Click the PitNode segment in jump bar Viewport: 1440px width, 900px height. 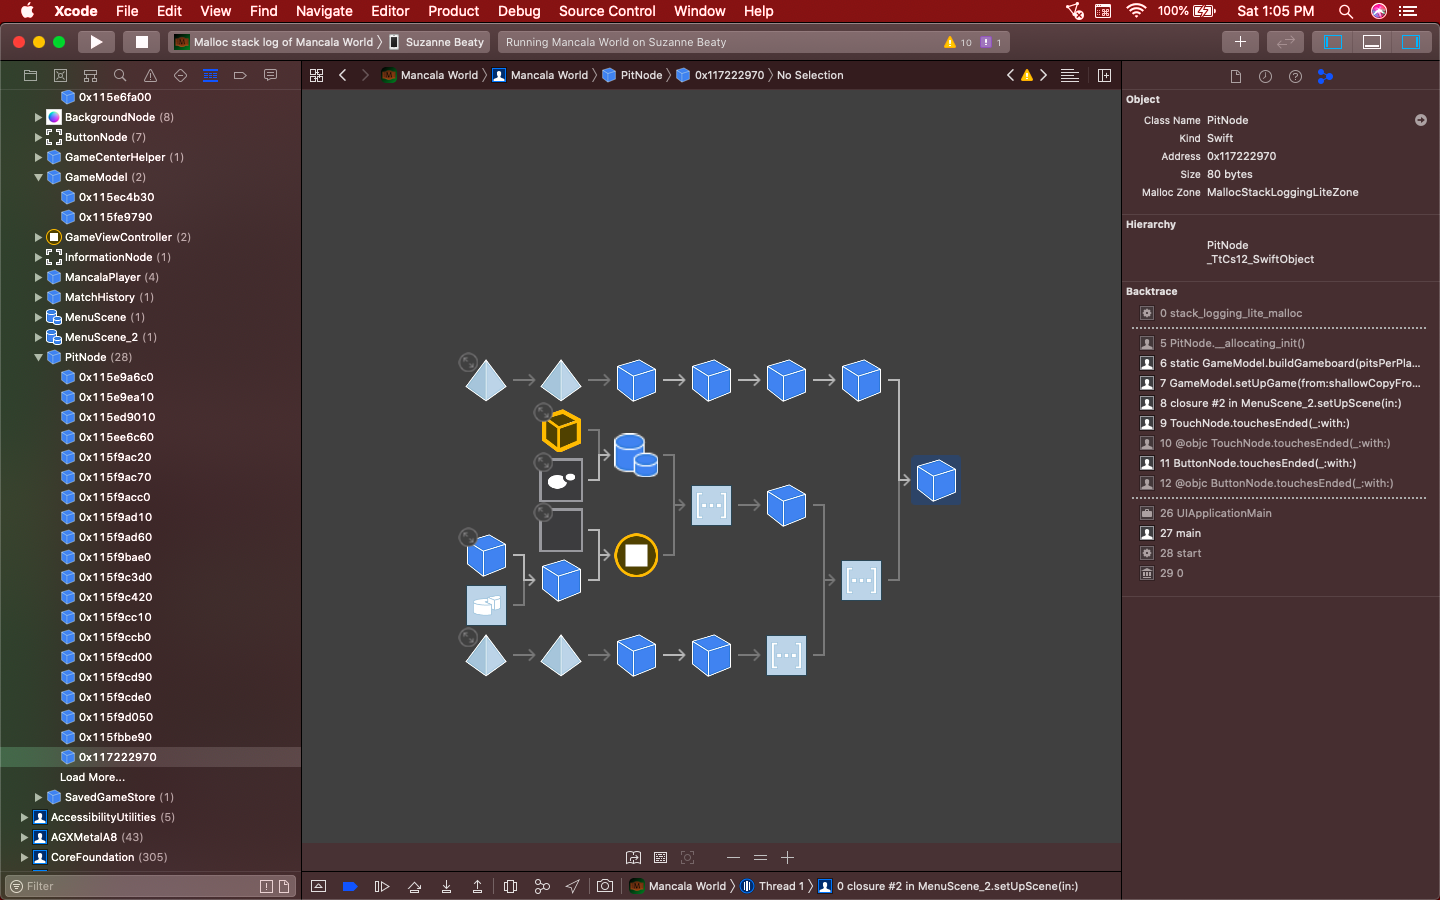632,75
